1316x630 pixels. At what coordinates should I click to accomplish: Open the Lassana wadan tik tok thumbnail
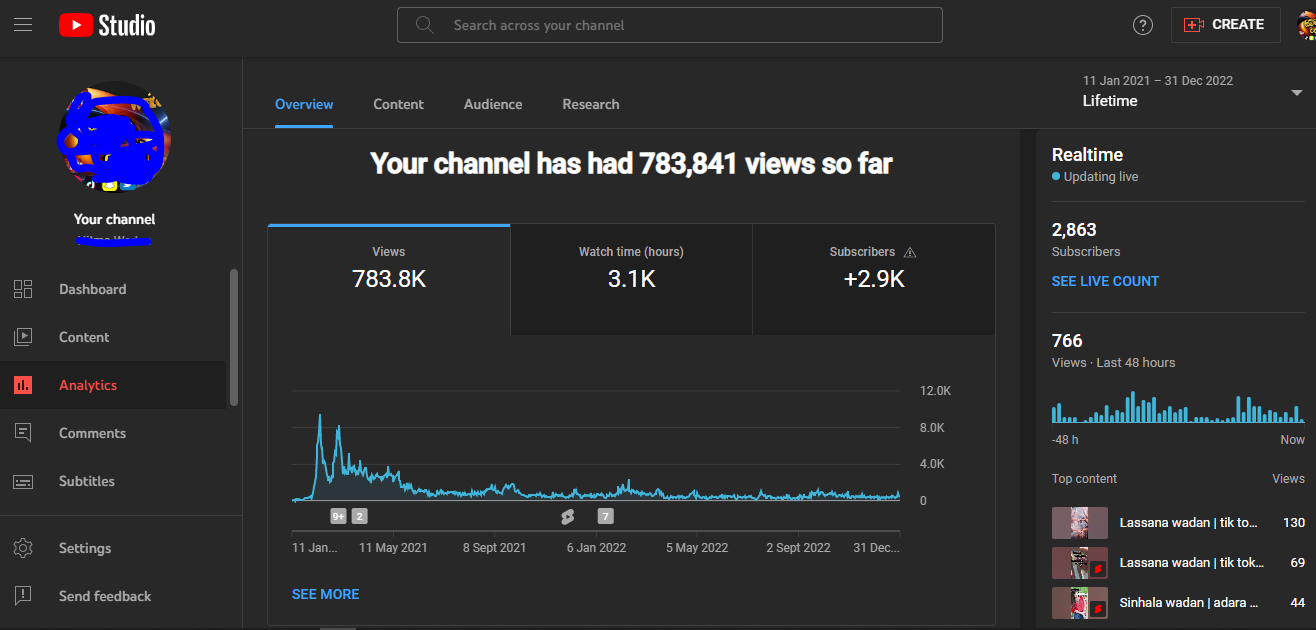coord(1079,522)
